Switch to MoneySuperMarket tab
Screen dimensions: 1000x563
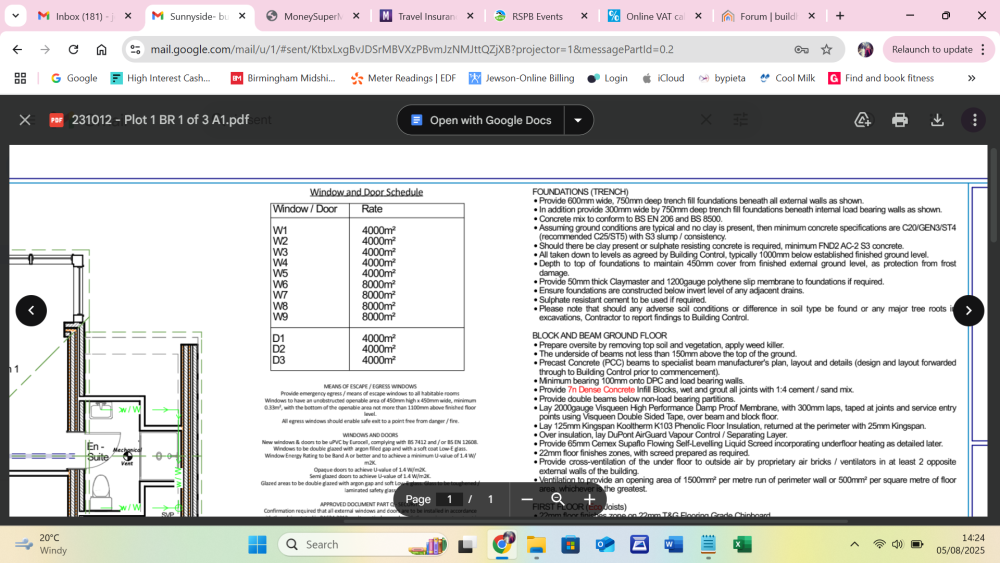click(x=312, y=16)
